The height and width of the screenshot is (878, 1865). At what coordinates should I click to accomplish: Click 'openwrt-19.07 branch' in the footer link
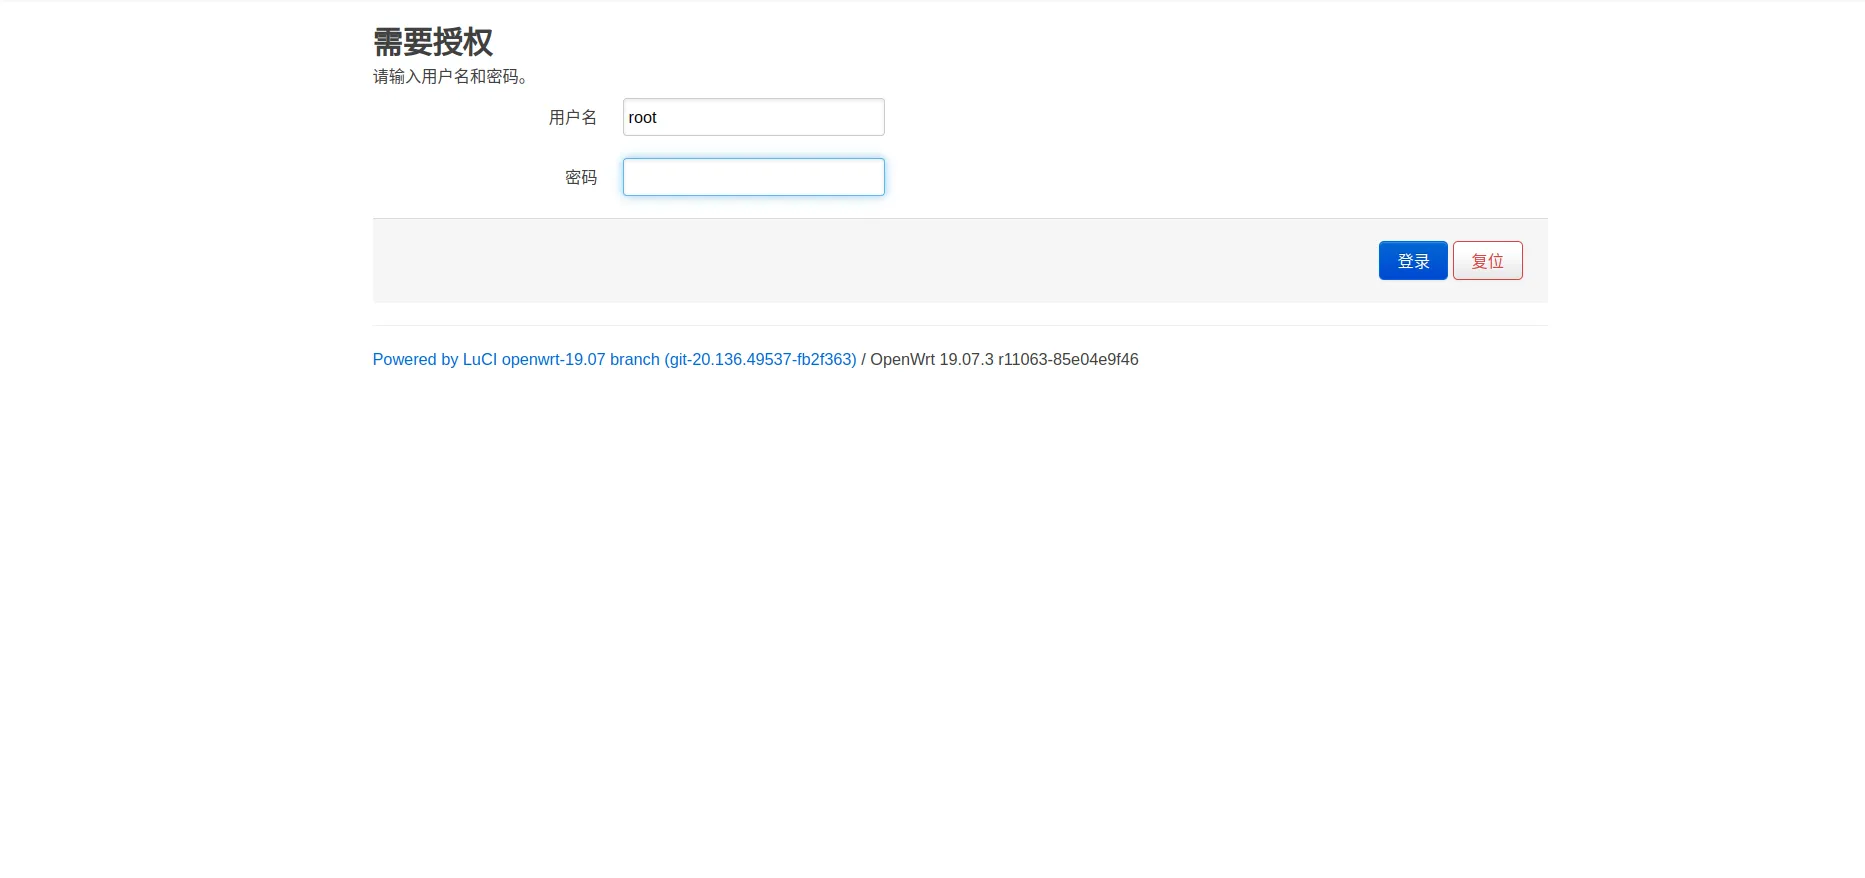pos(580,359)
